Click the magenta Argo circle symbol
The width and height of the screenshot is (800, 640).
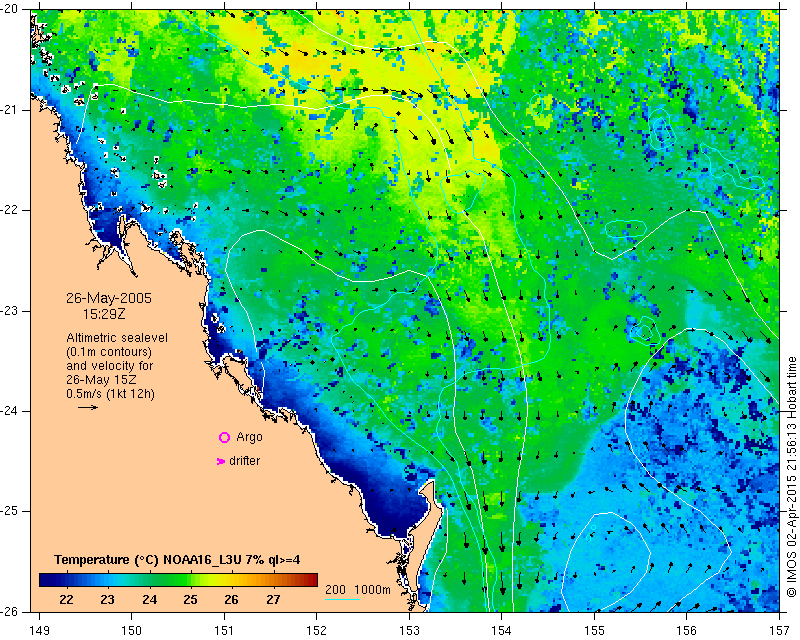tap(224, 437)
